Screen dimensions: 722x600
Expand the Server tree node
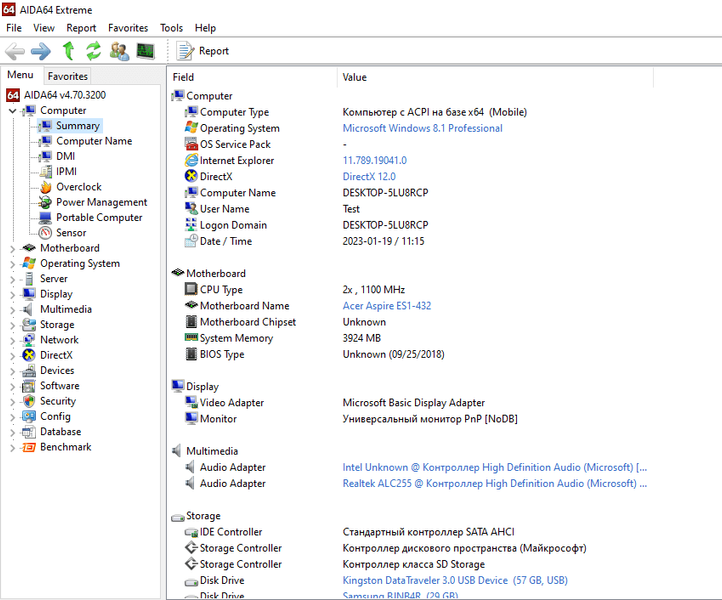click(x=12, y=280)
